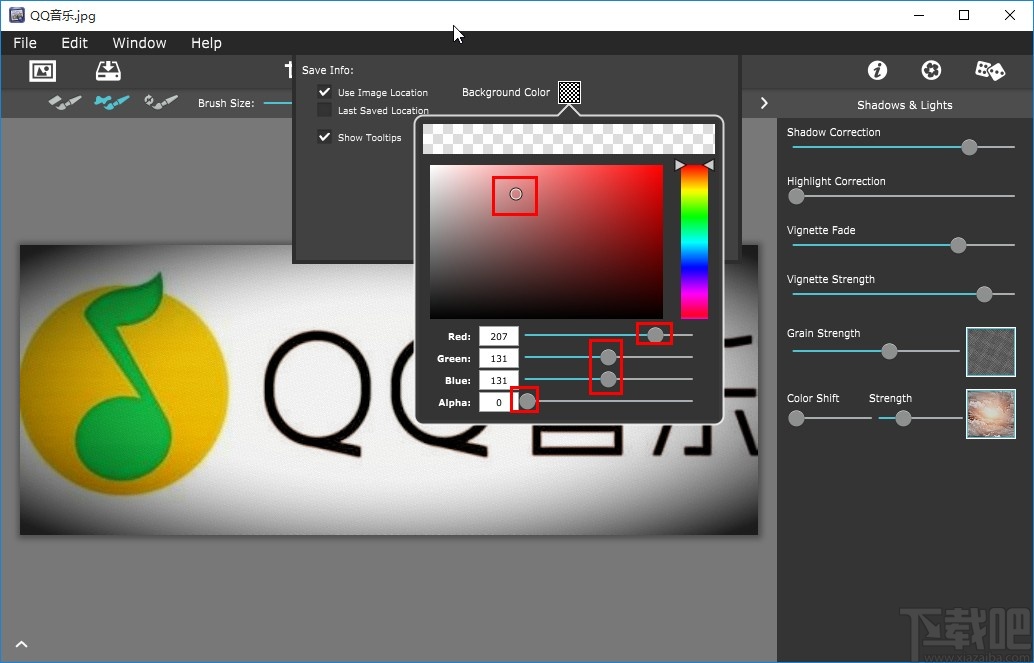Toggle Use Image Location checkbox
The image size is (1034, 663).
[324, 92]
